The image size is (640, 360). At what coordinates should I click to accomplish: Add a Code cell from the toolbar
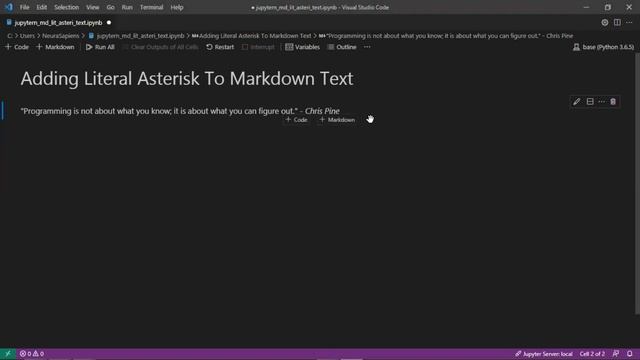click(x=17, y=47)
